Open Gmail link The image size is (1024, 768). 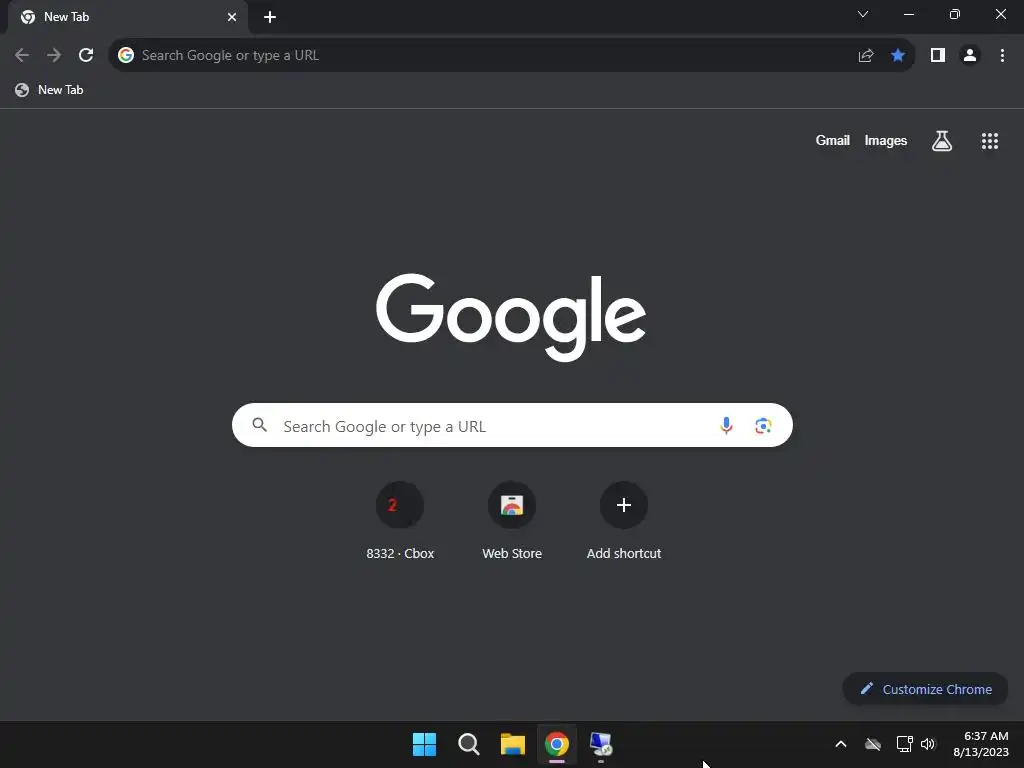(832, 140)
